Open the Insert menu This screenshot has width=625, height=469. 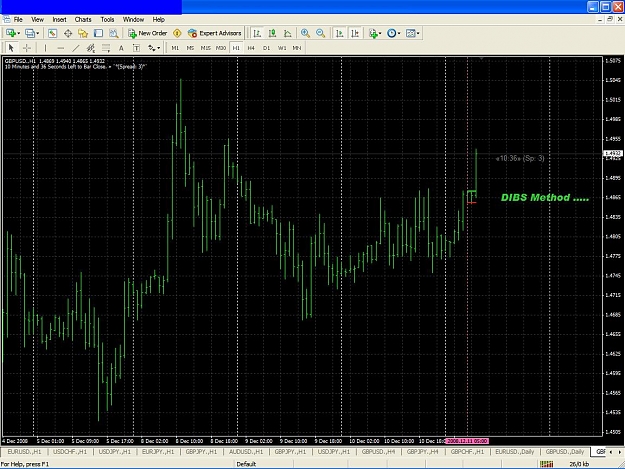click(59, 20)
